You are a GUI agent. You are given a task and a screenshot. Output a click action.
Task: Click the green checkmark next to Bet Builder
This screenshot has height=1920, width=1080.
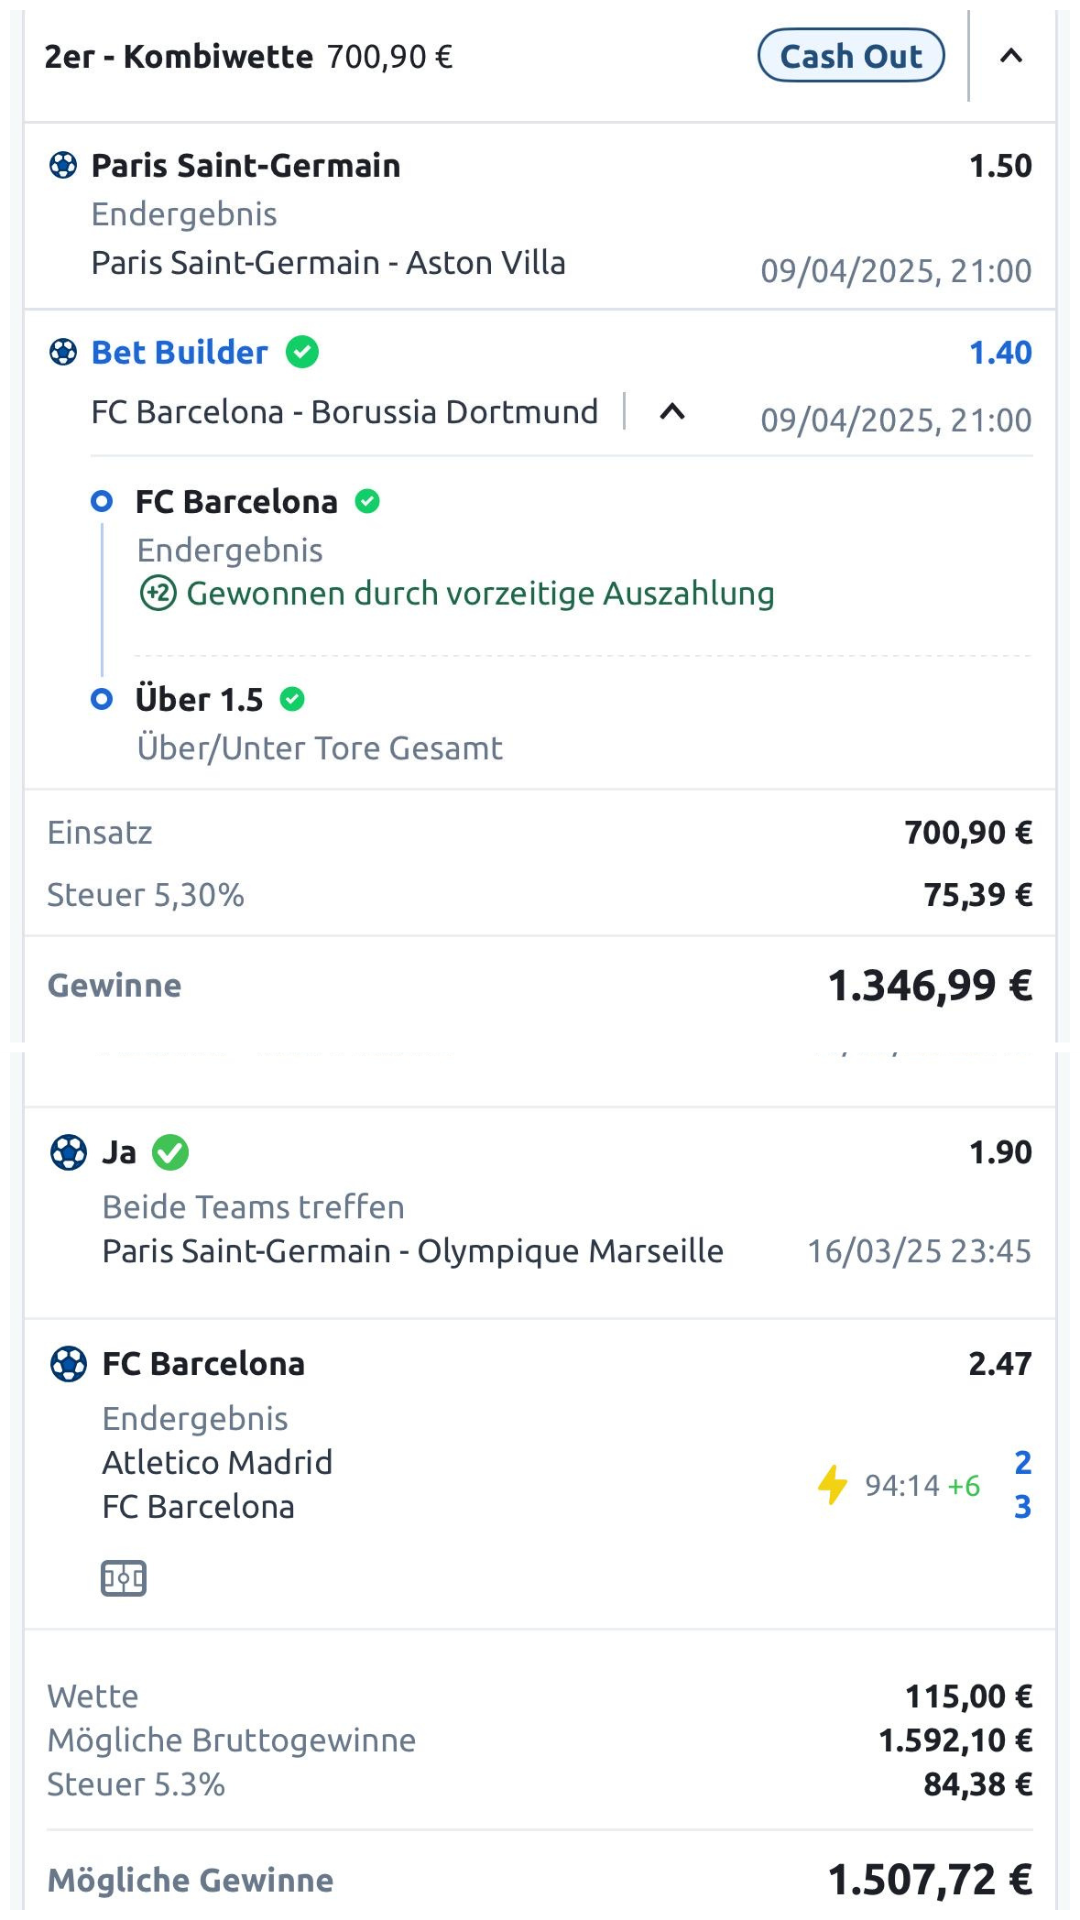(x=302, y=352)
